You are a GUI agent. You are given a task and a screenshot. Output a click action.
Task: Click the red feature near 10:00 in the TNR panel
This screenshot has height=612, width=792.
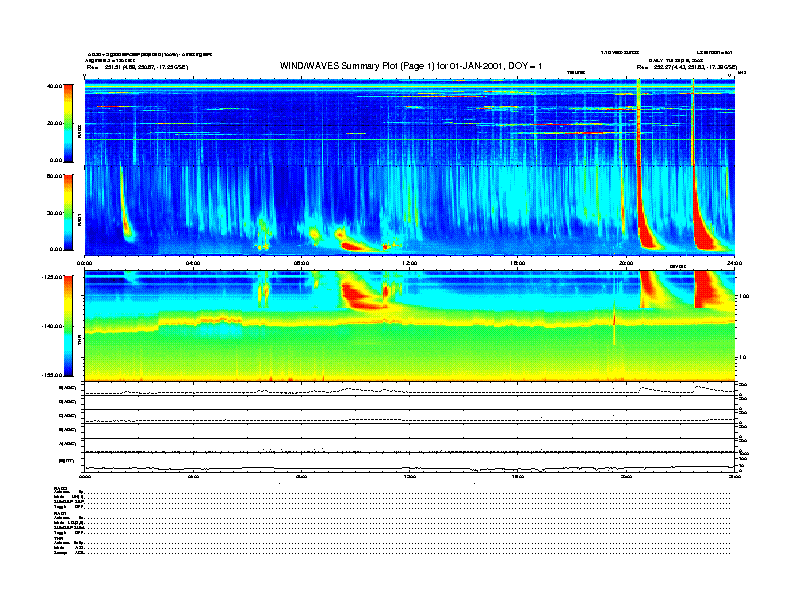tap(361, 297)
